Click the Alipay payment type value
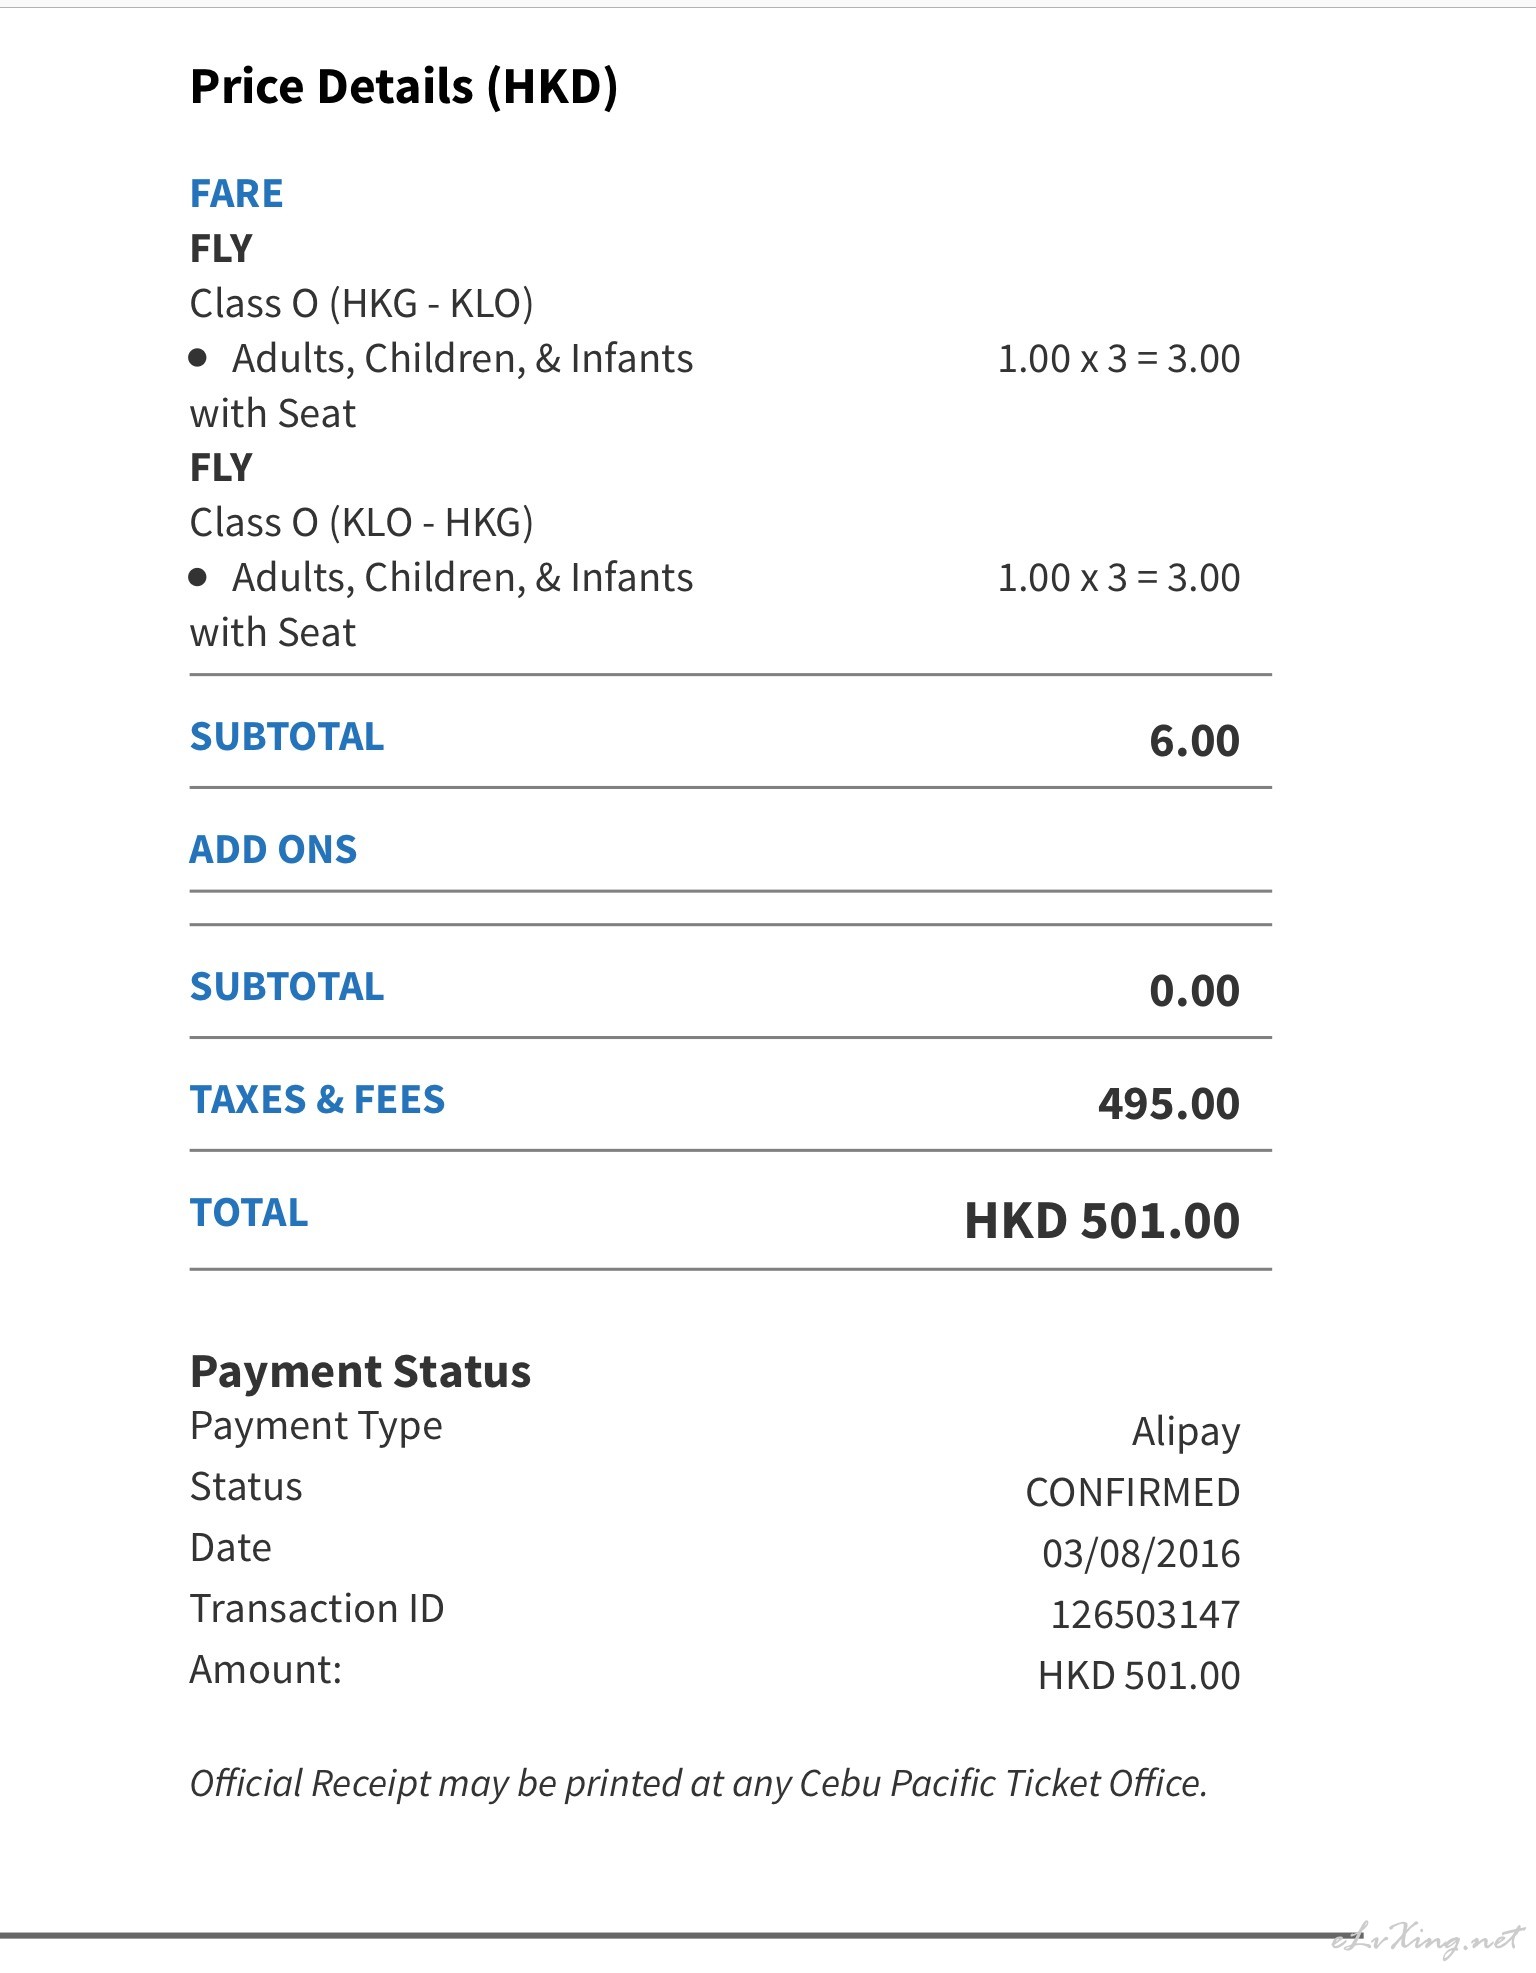 point(1186,1432)
